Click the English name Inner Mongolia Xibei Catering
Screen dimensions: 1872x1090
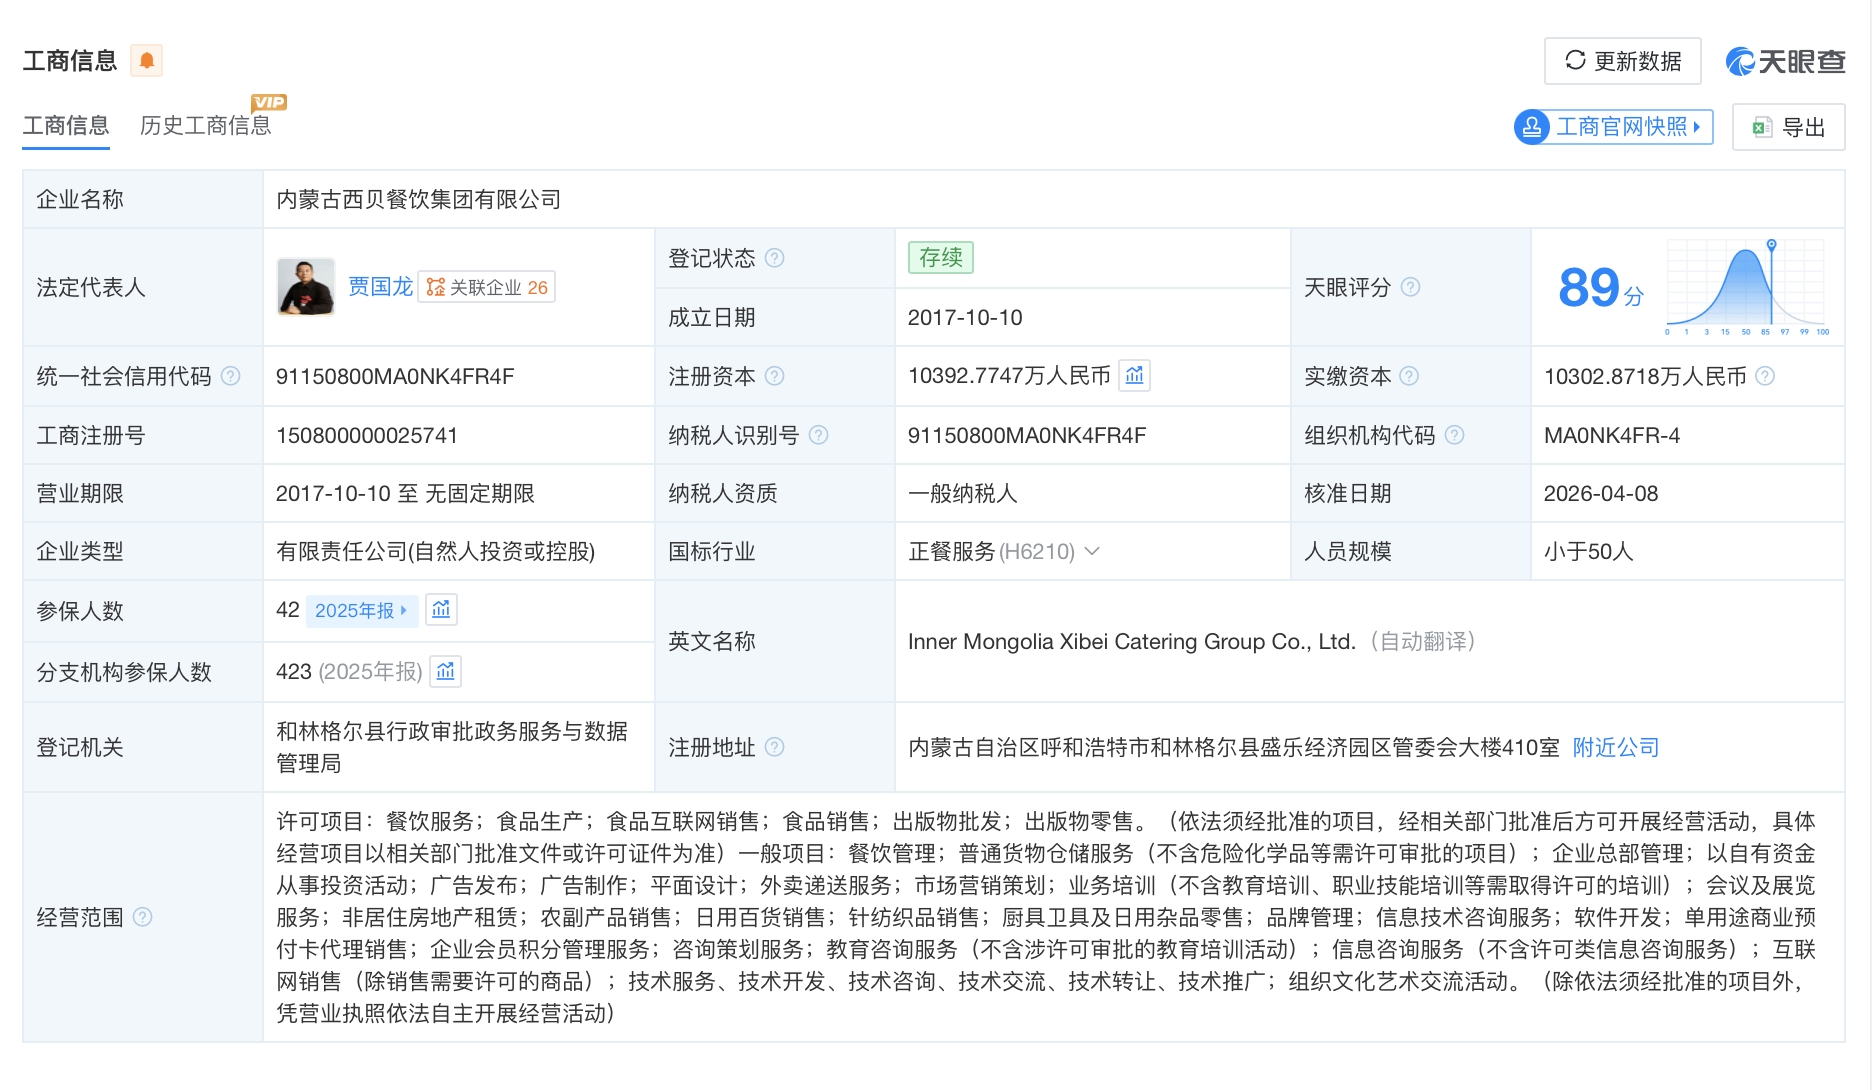coord(1132,641)
